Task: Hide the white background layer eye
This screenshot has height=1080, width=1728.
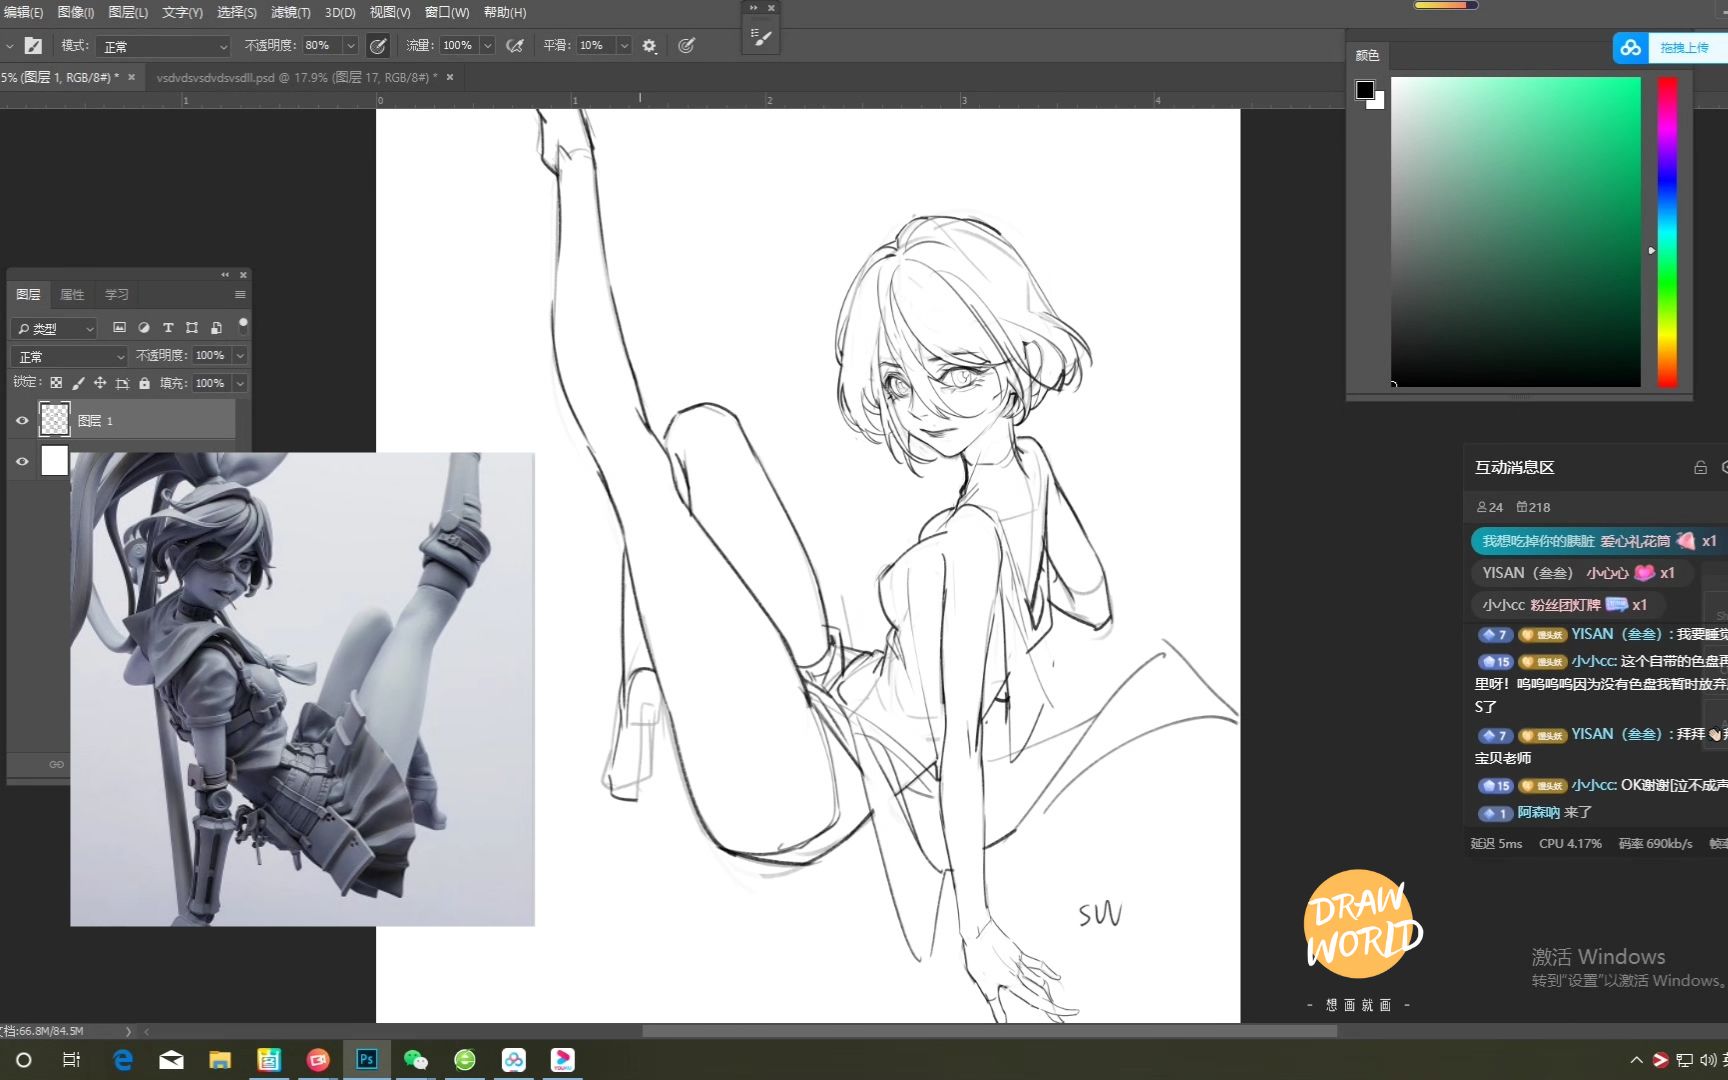Action: (22, 461)
